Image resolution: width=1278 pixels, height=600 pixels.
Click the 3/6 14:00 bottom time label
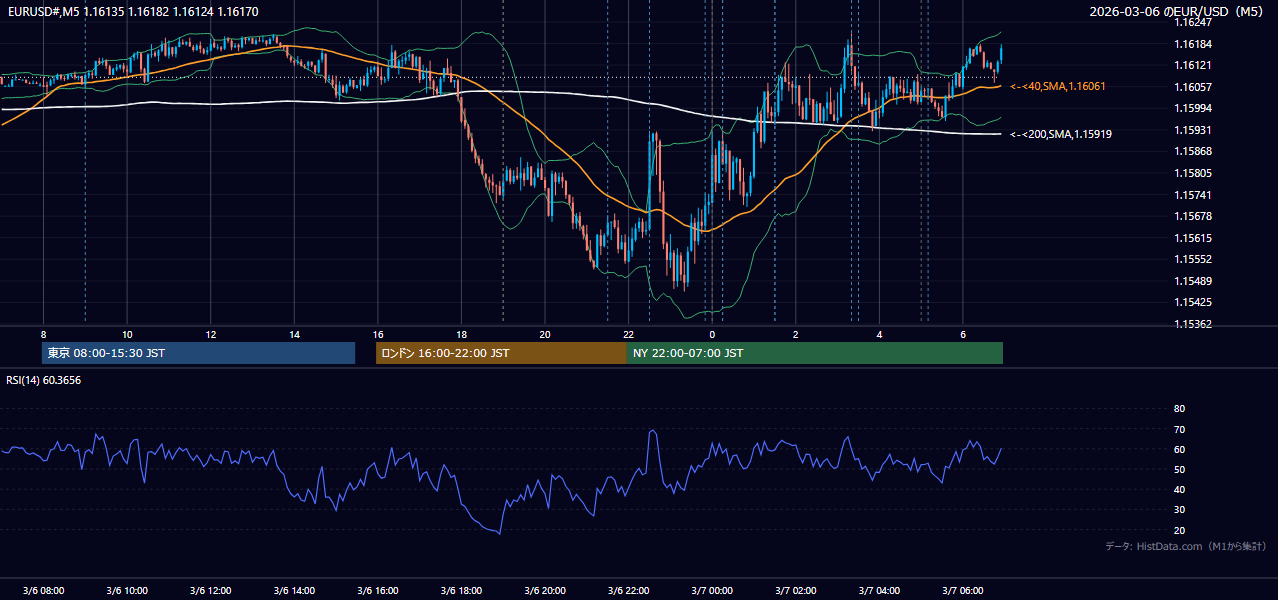[294, 591]
